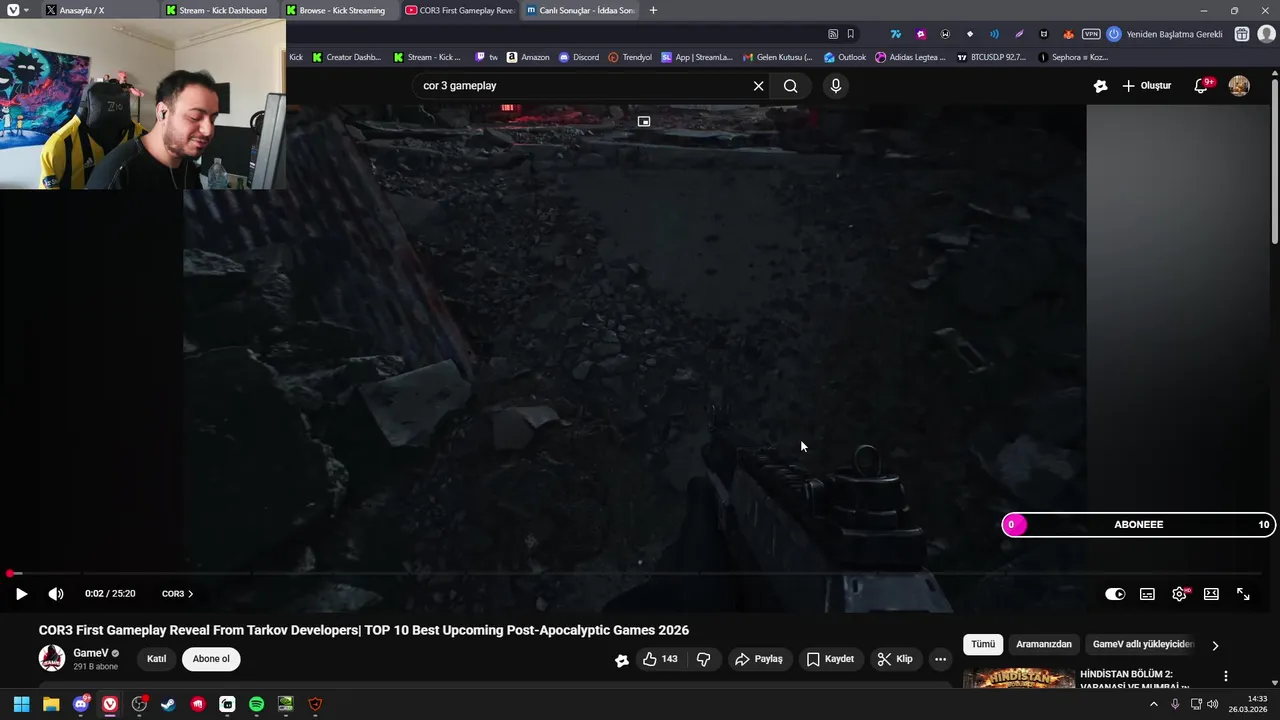Like the video with 143 likes
The width and height of the screenshot is (1280, 720).
tap(660, 659)
